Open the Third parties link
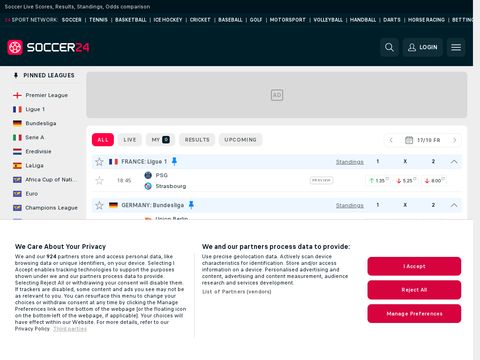The height and width of the screenshot is (360, 480). click(x=70, y=329)
